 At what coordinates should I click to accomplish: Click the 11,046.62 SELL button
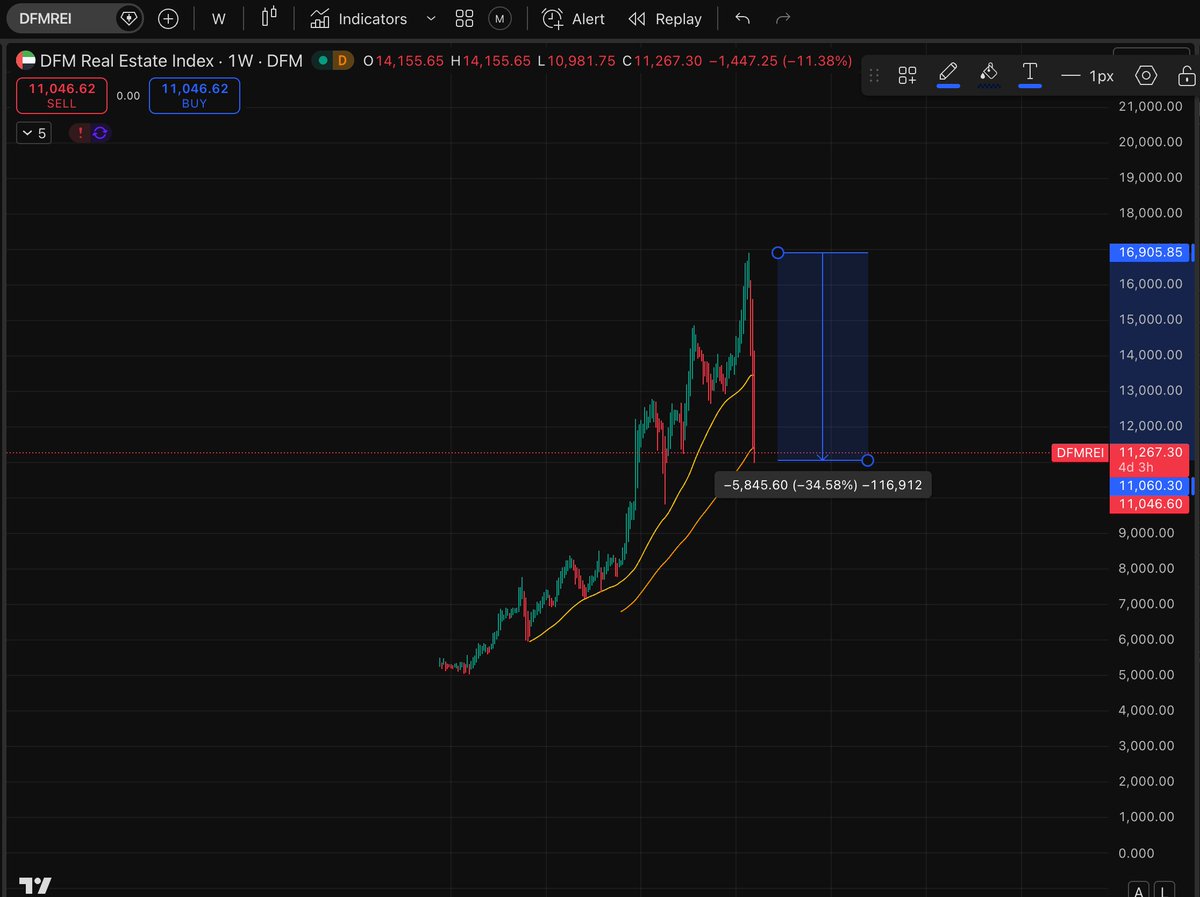pyautogui.click(x=62, y=96)
